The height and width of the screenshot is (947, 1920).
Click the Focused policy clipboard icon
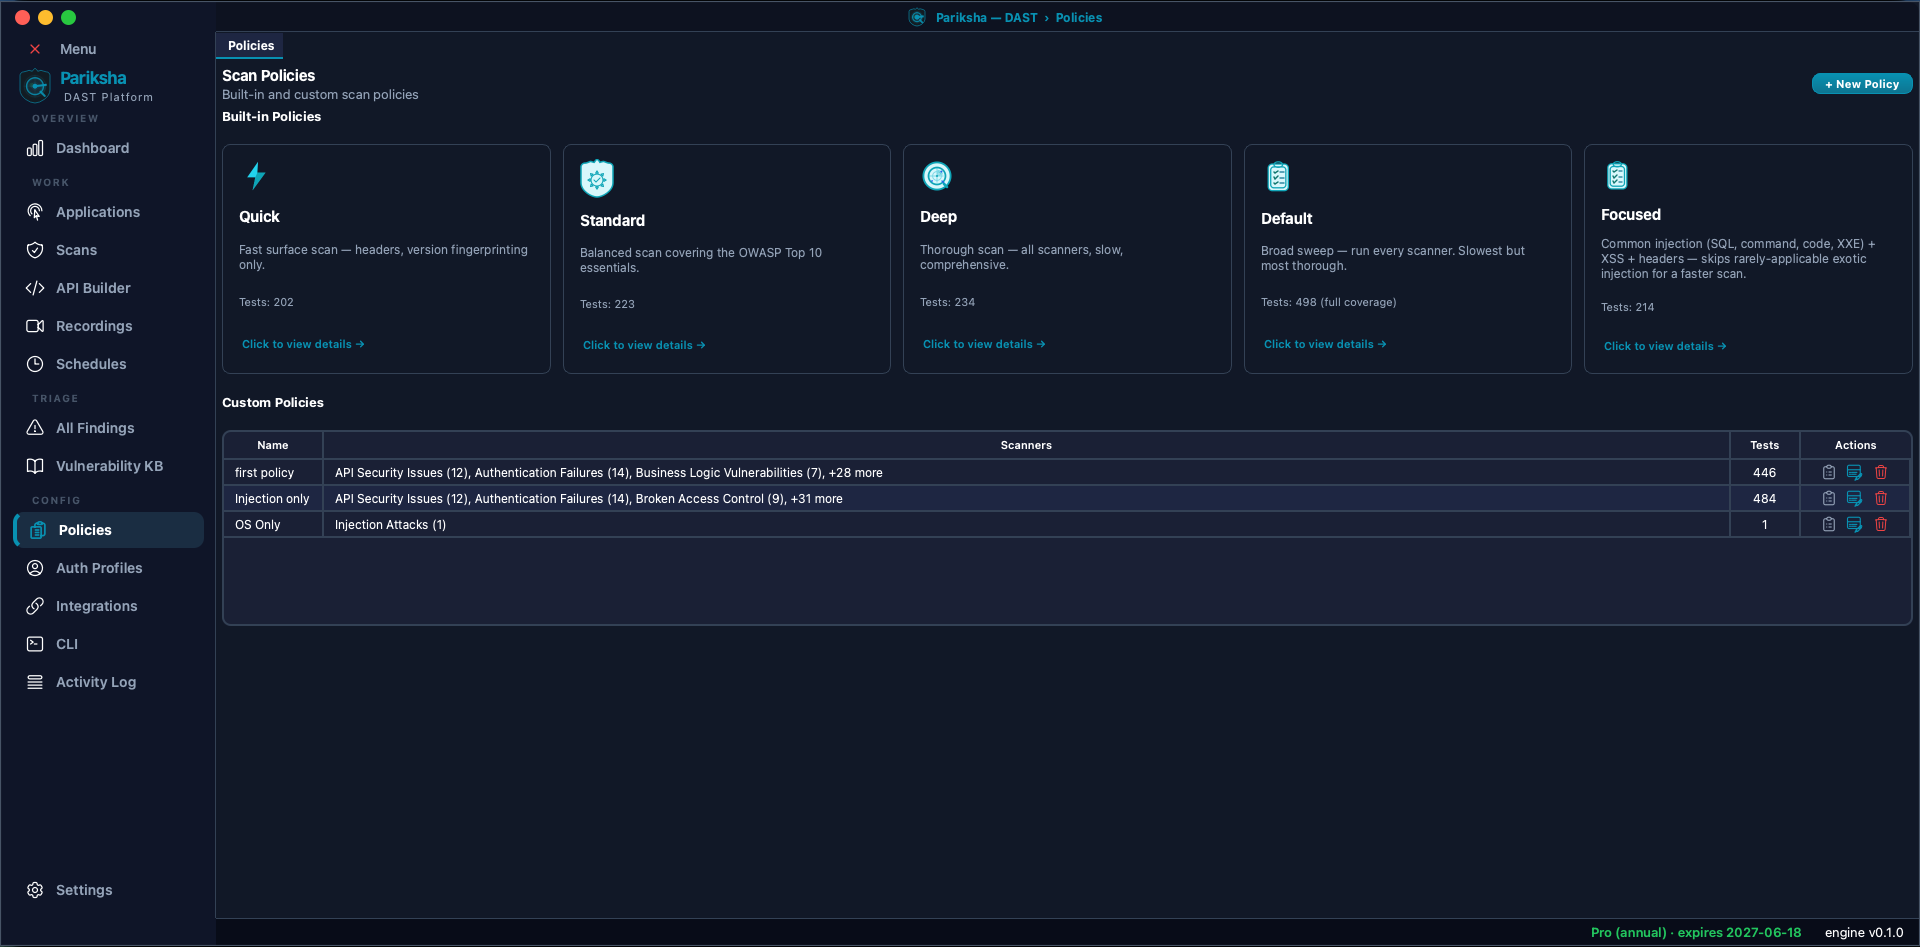coord(1617,176)
